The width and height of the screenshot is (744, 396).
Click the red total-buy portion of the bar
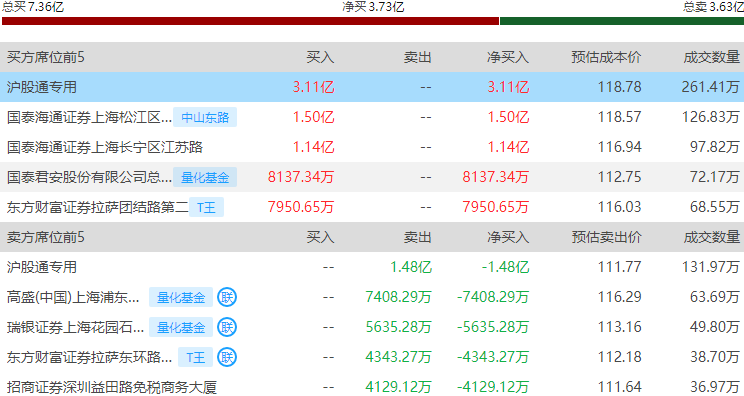[251, 21]
